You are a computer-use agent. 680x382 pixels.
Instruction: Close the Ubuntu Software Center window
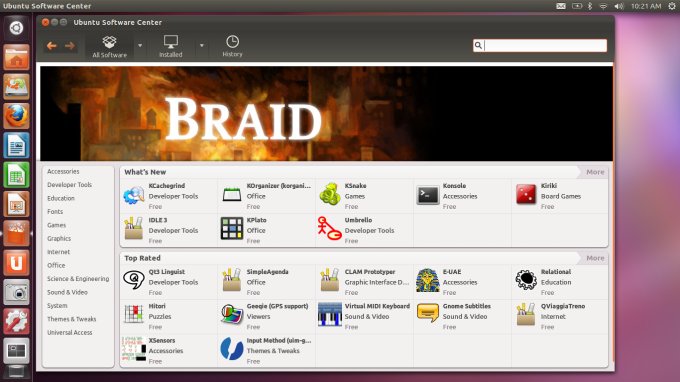(x=45, y=22)
